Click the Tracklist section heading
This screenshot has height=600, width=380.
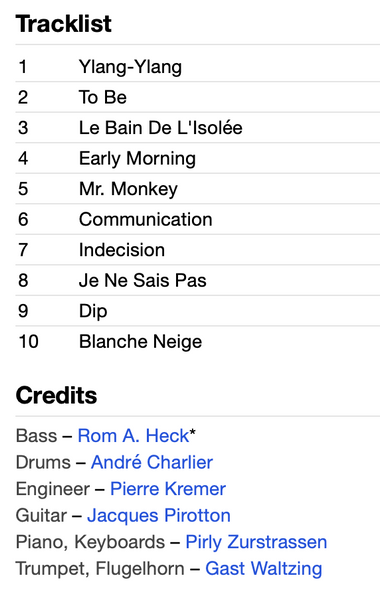click(x=64, y=24)
